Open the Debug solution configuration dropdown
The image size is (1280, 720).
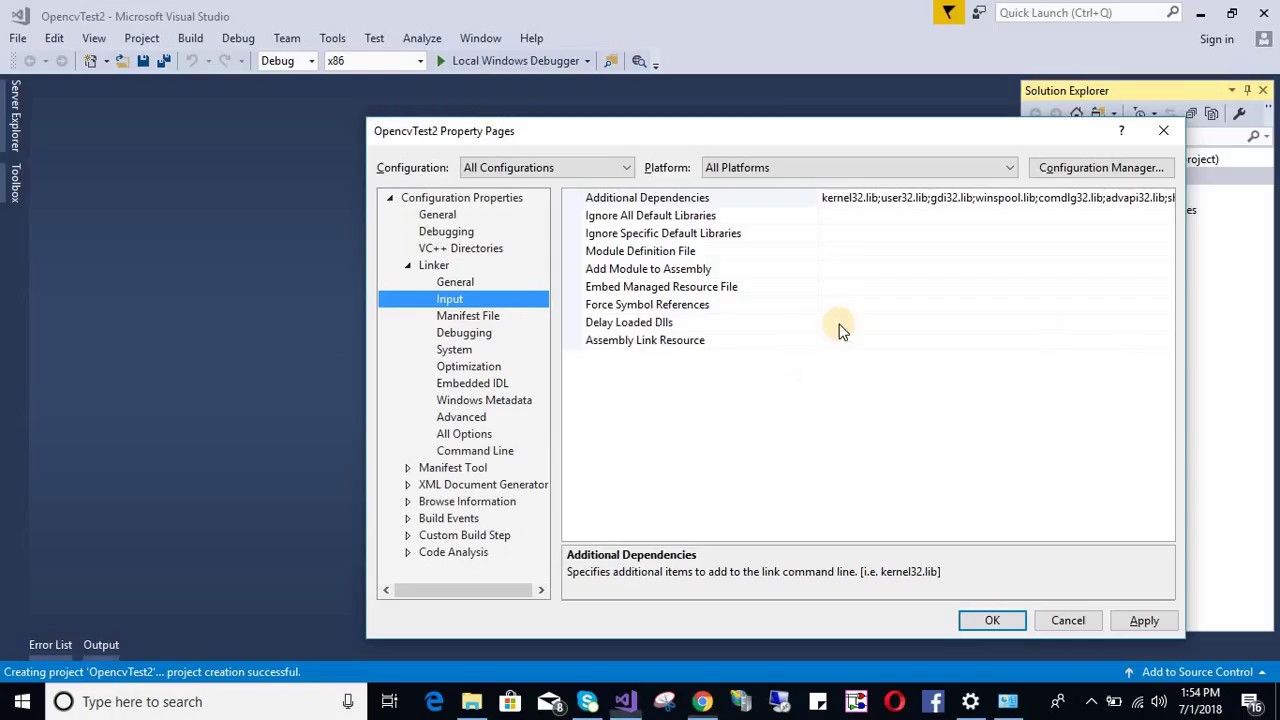288,61
